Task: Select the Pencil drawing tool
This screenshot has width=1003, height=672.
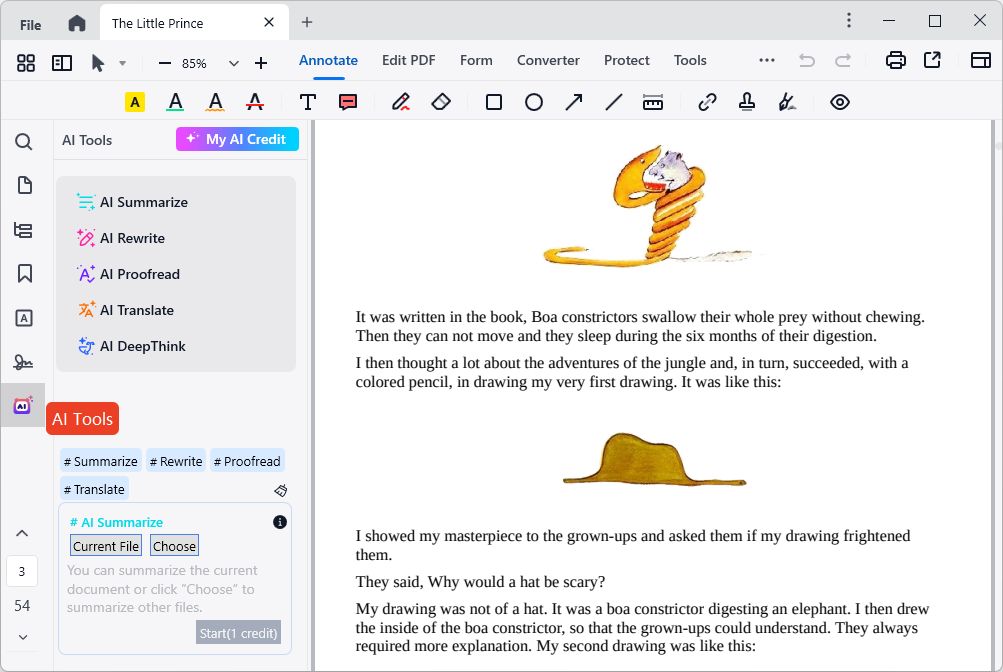Action: (x=401, y=101)
